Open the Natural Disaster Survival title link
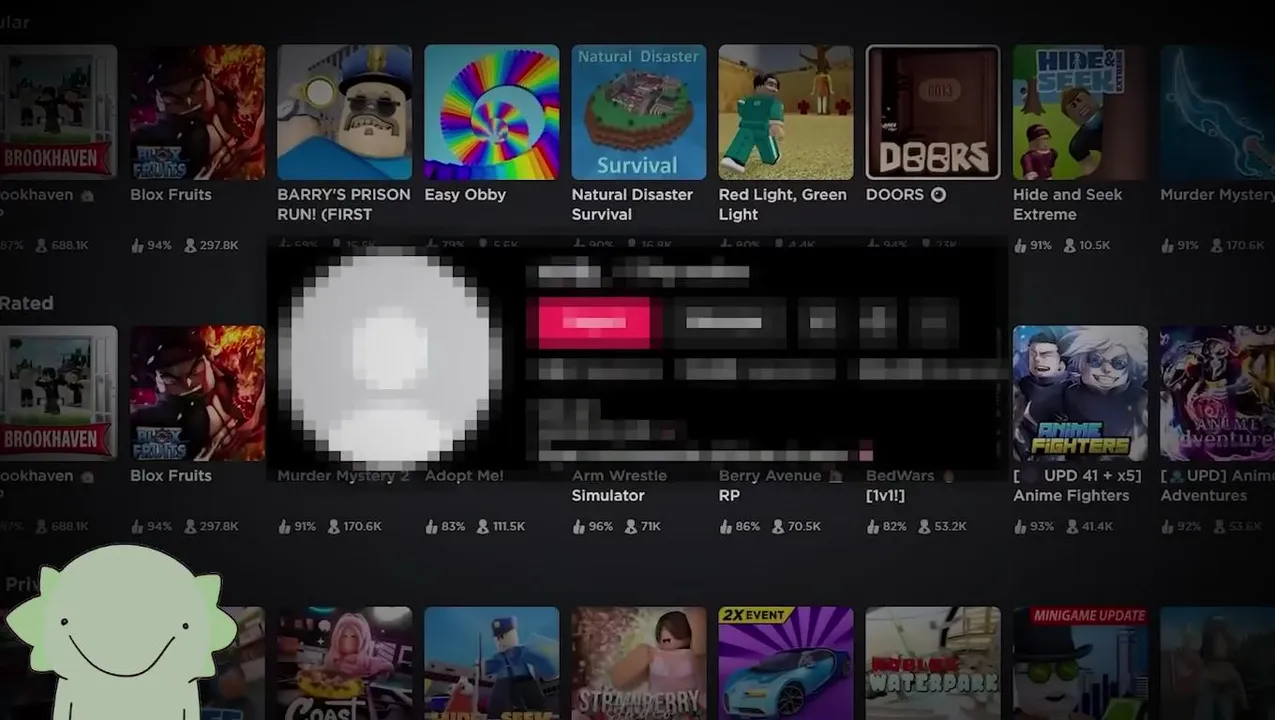Image resolution: width=1275 pixels, height=720 pixels. [632, 205]
